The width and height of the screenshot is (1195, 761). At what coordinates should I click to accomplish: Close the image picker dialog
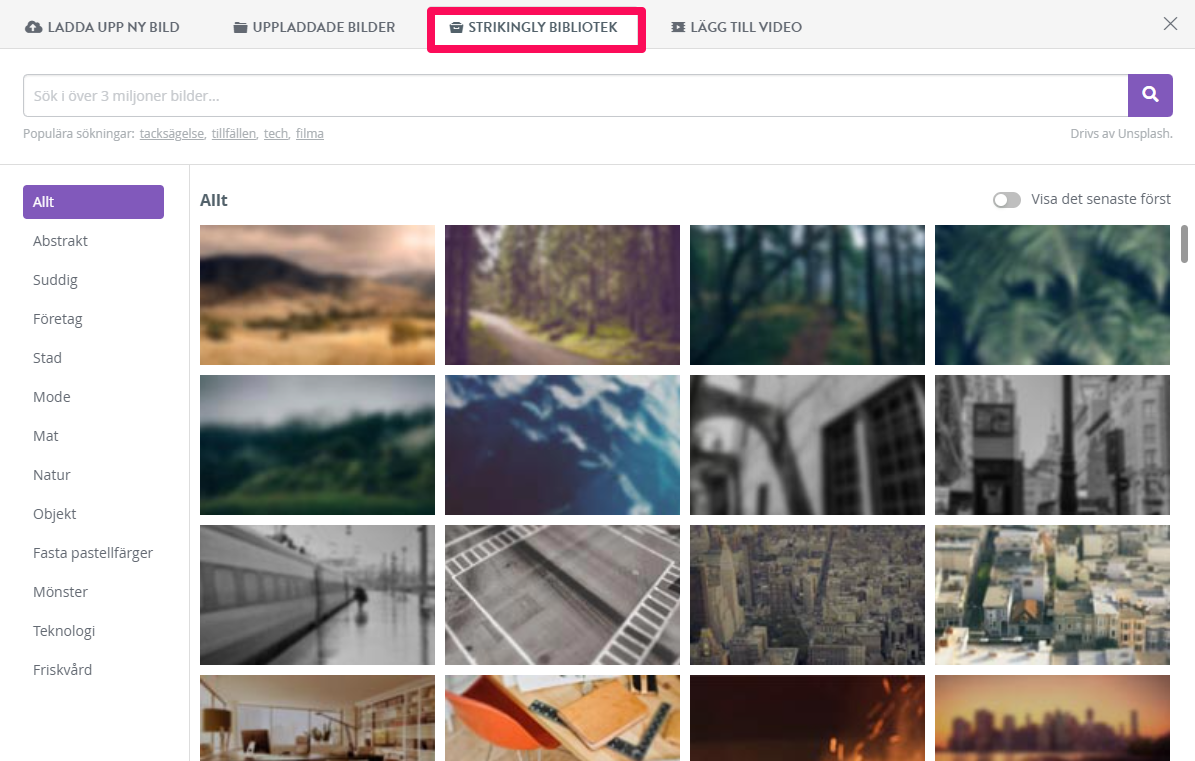1171,24
